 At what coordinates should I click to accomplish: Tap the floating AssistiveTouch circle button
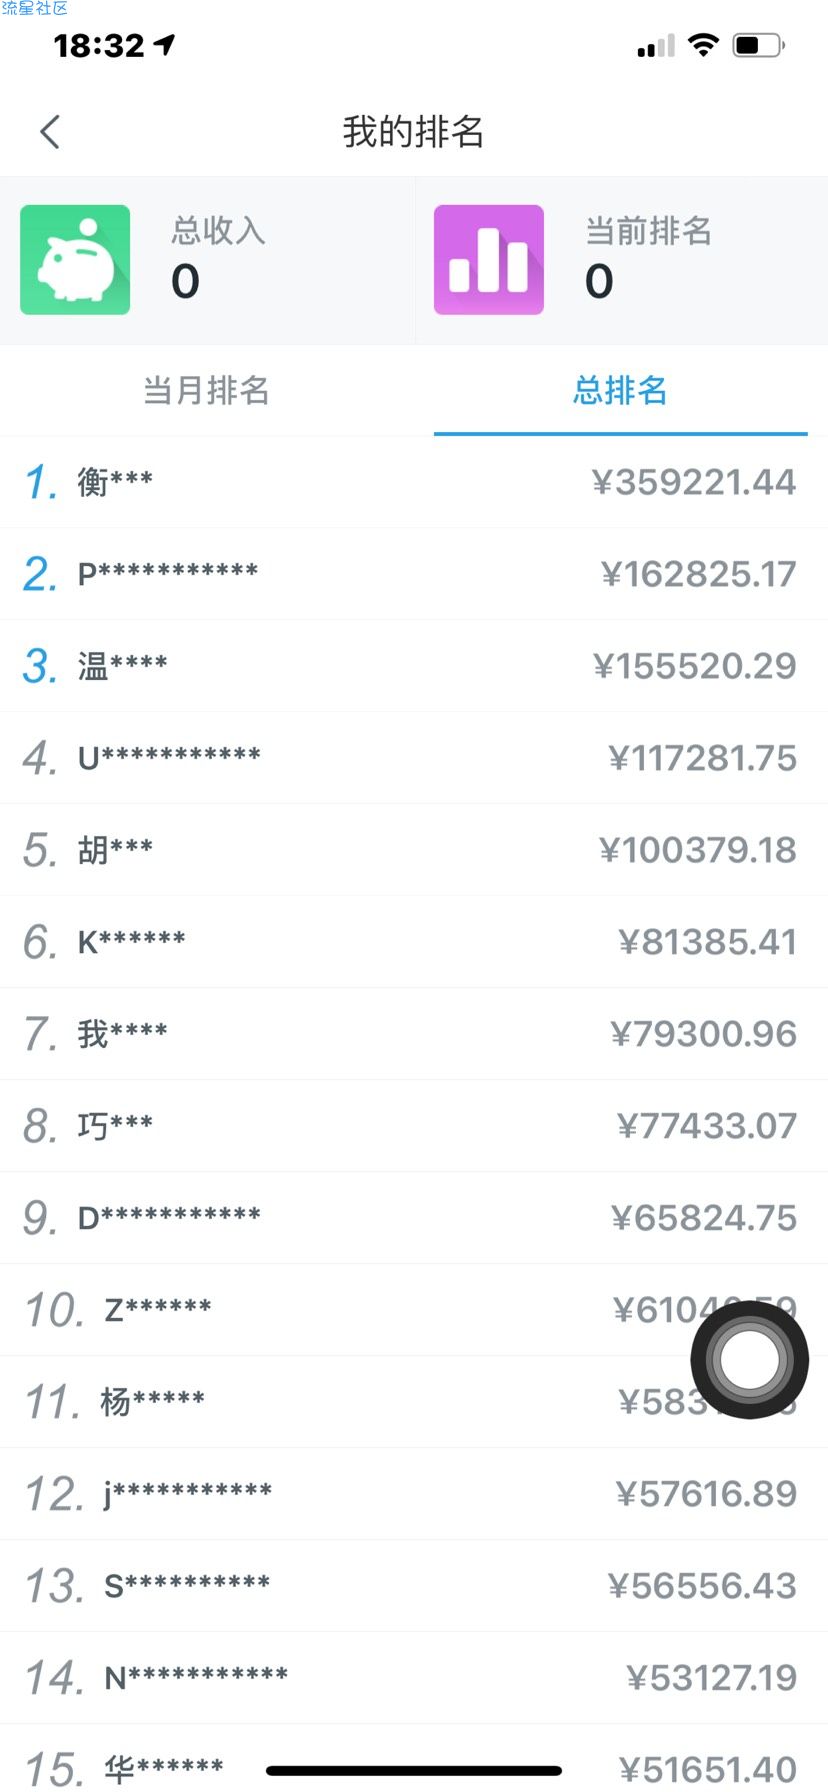tap(750, 1359)
